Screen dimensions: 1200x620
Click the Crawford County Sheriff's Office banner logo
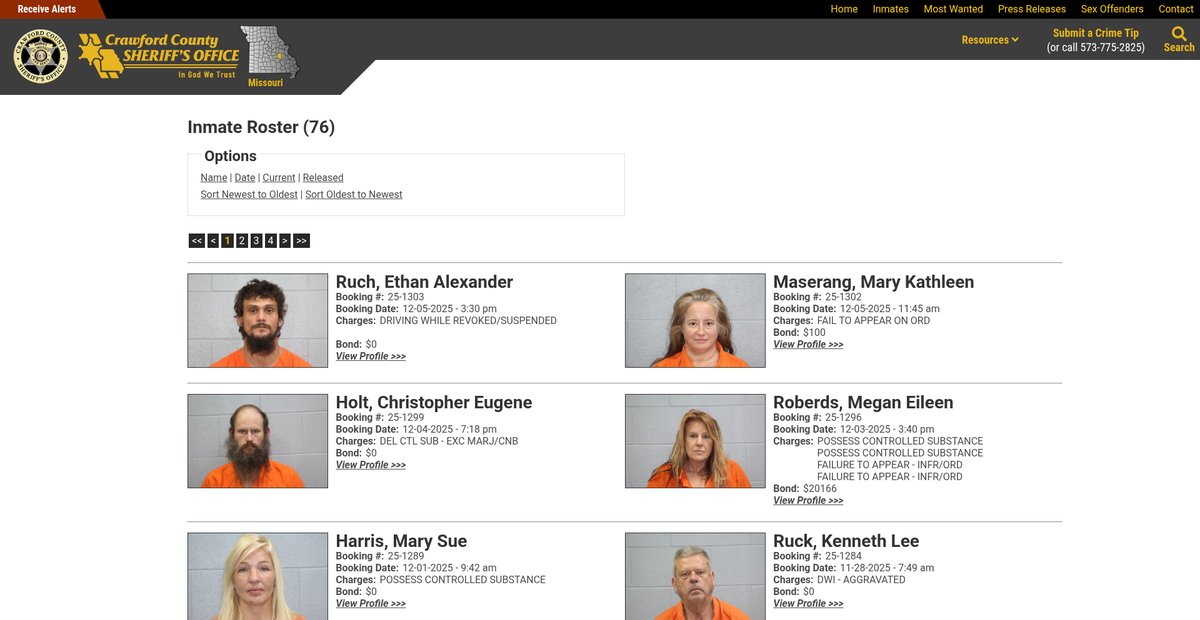tap(159, 56)
